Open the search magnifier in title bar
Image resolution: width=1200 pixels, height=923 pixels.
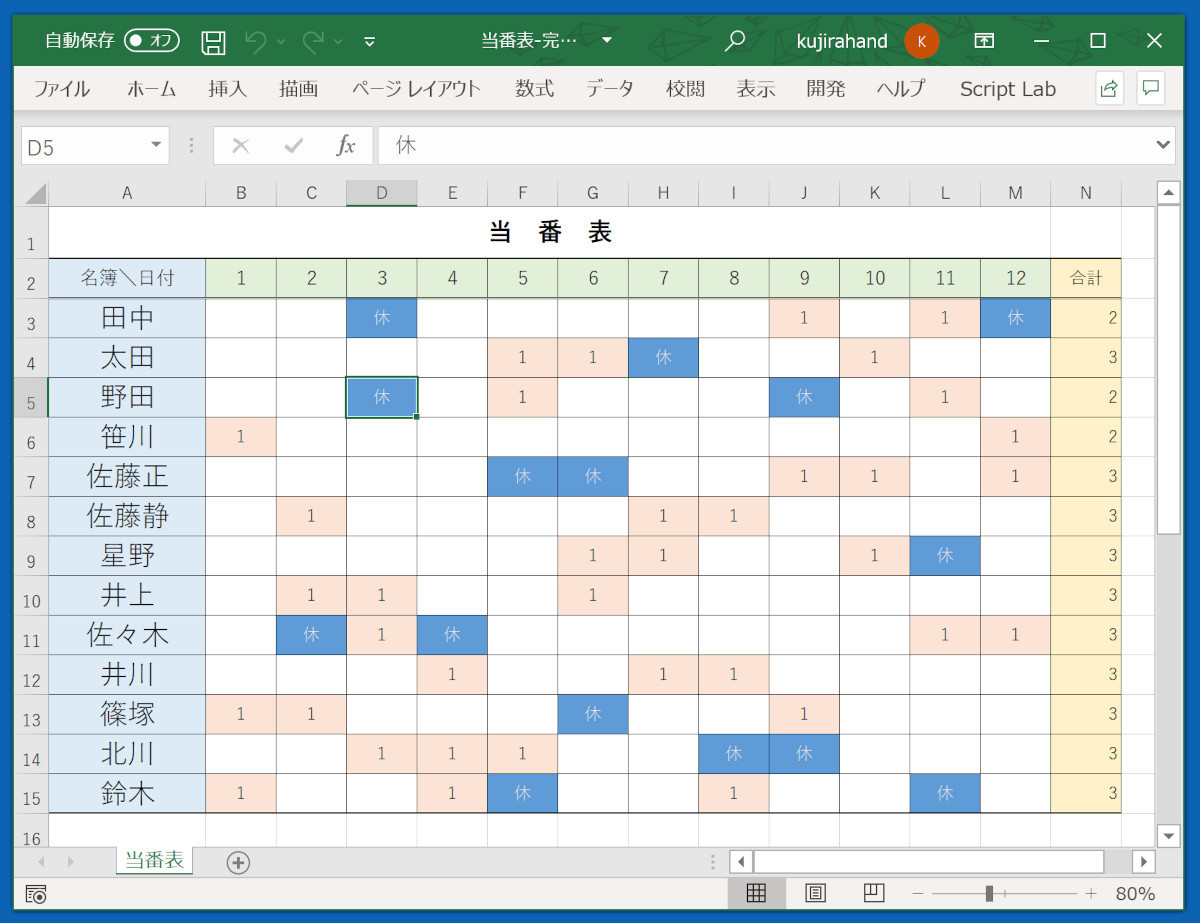click(x=735, y=41)
